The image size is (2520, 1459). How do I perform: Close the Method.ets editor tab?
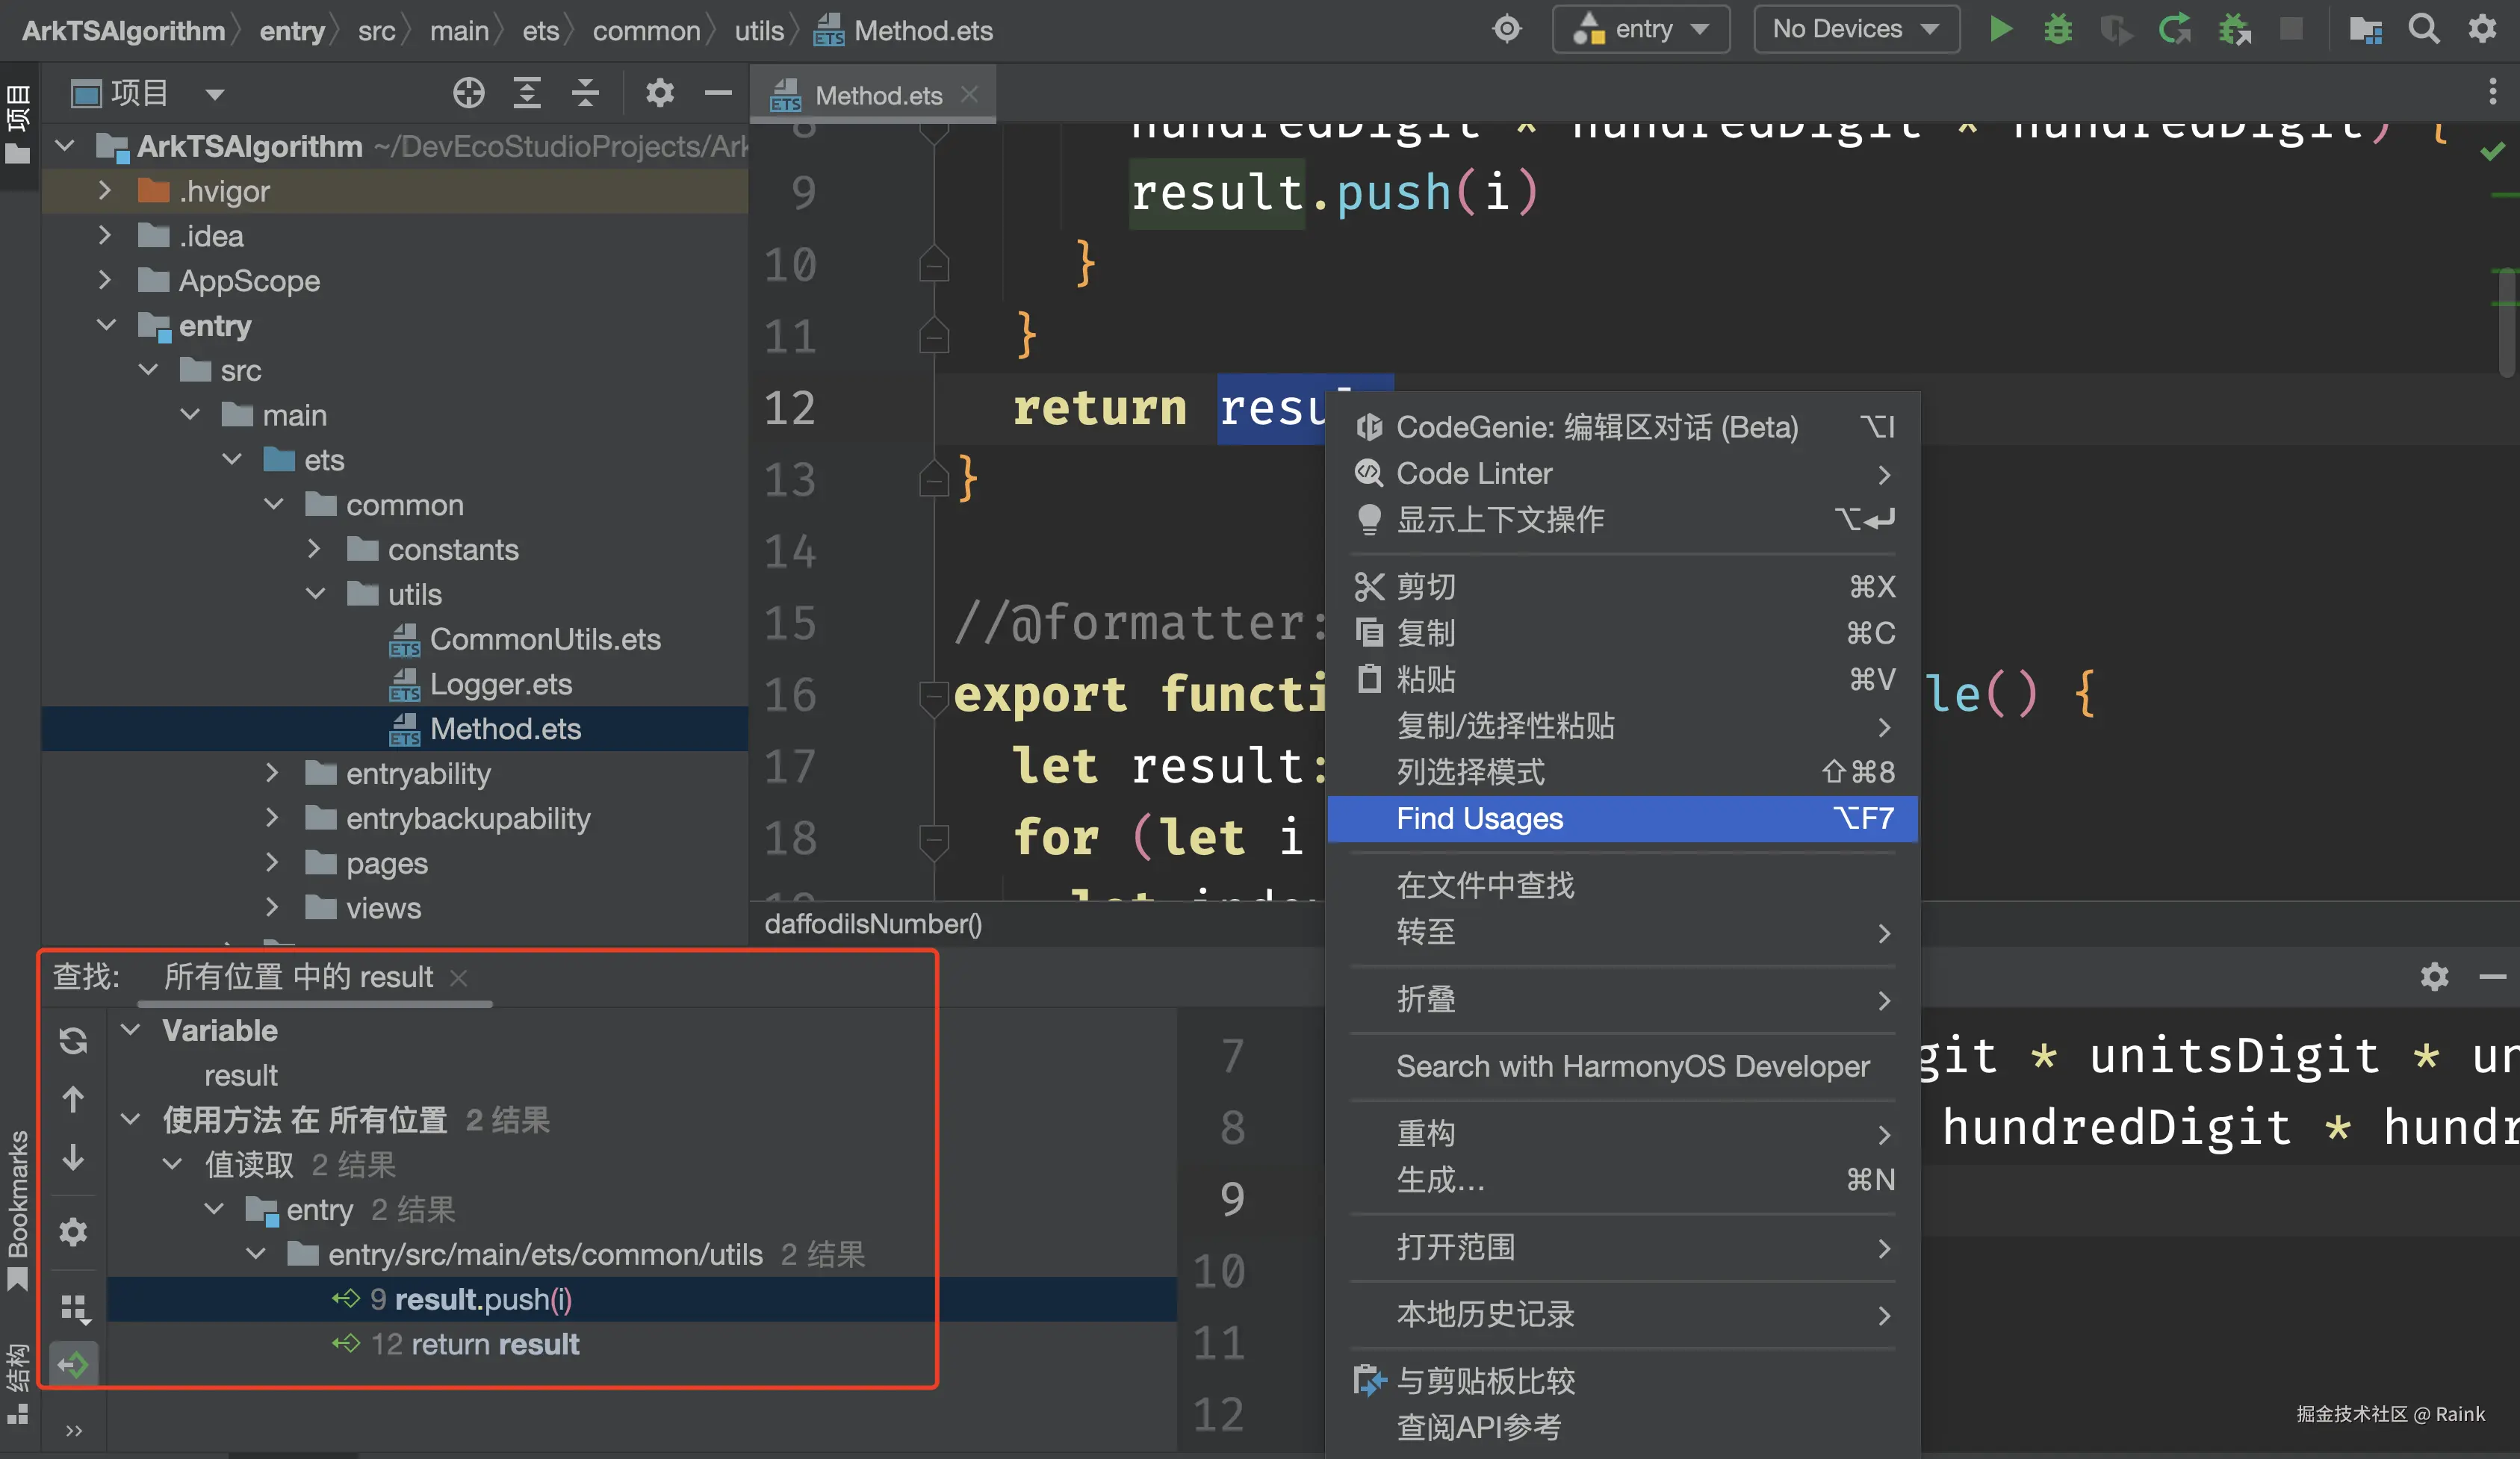coord(968,94)
